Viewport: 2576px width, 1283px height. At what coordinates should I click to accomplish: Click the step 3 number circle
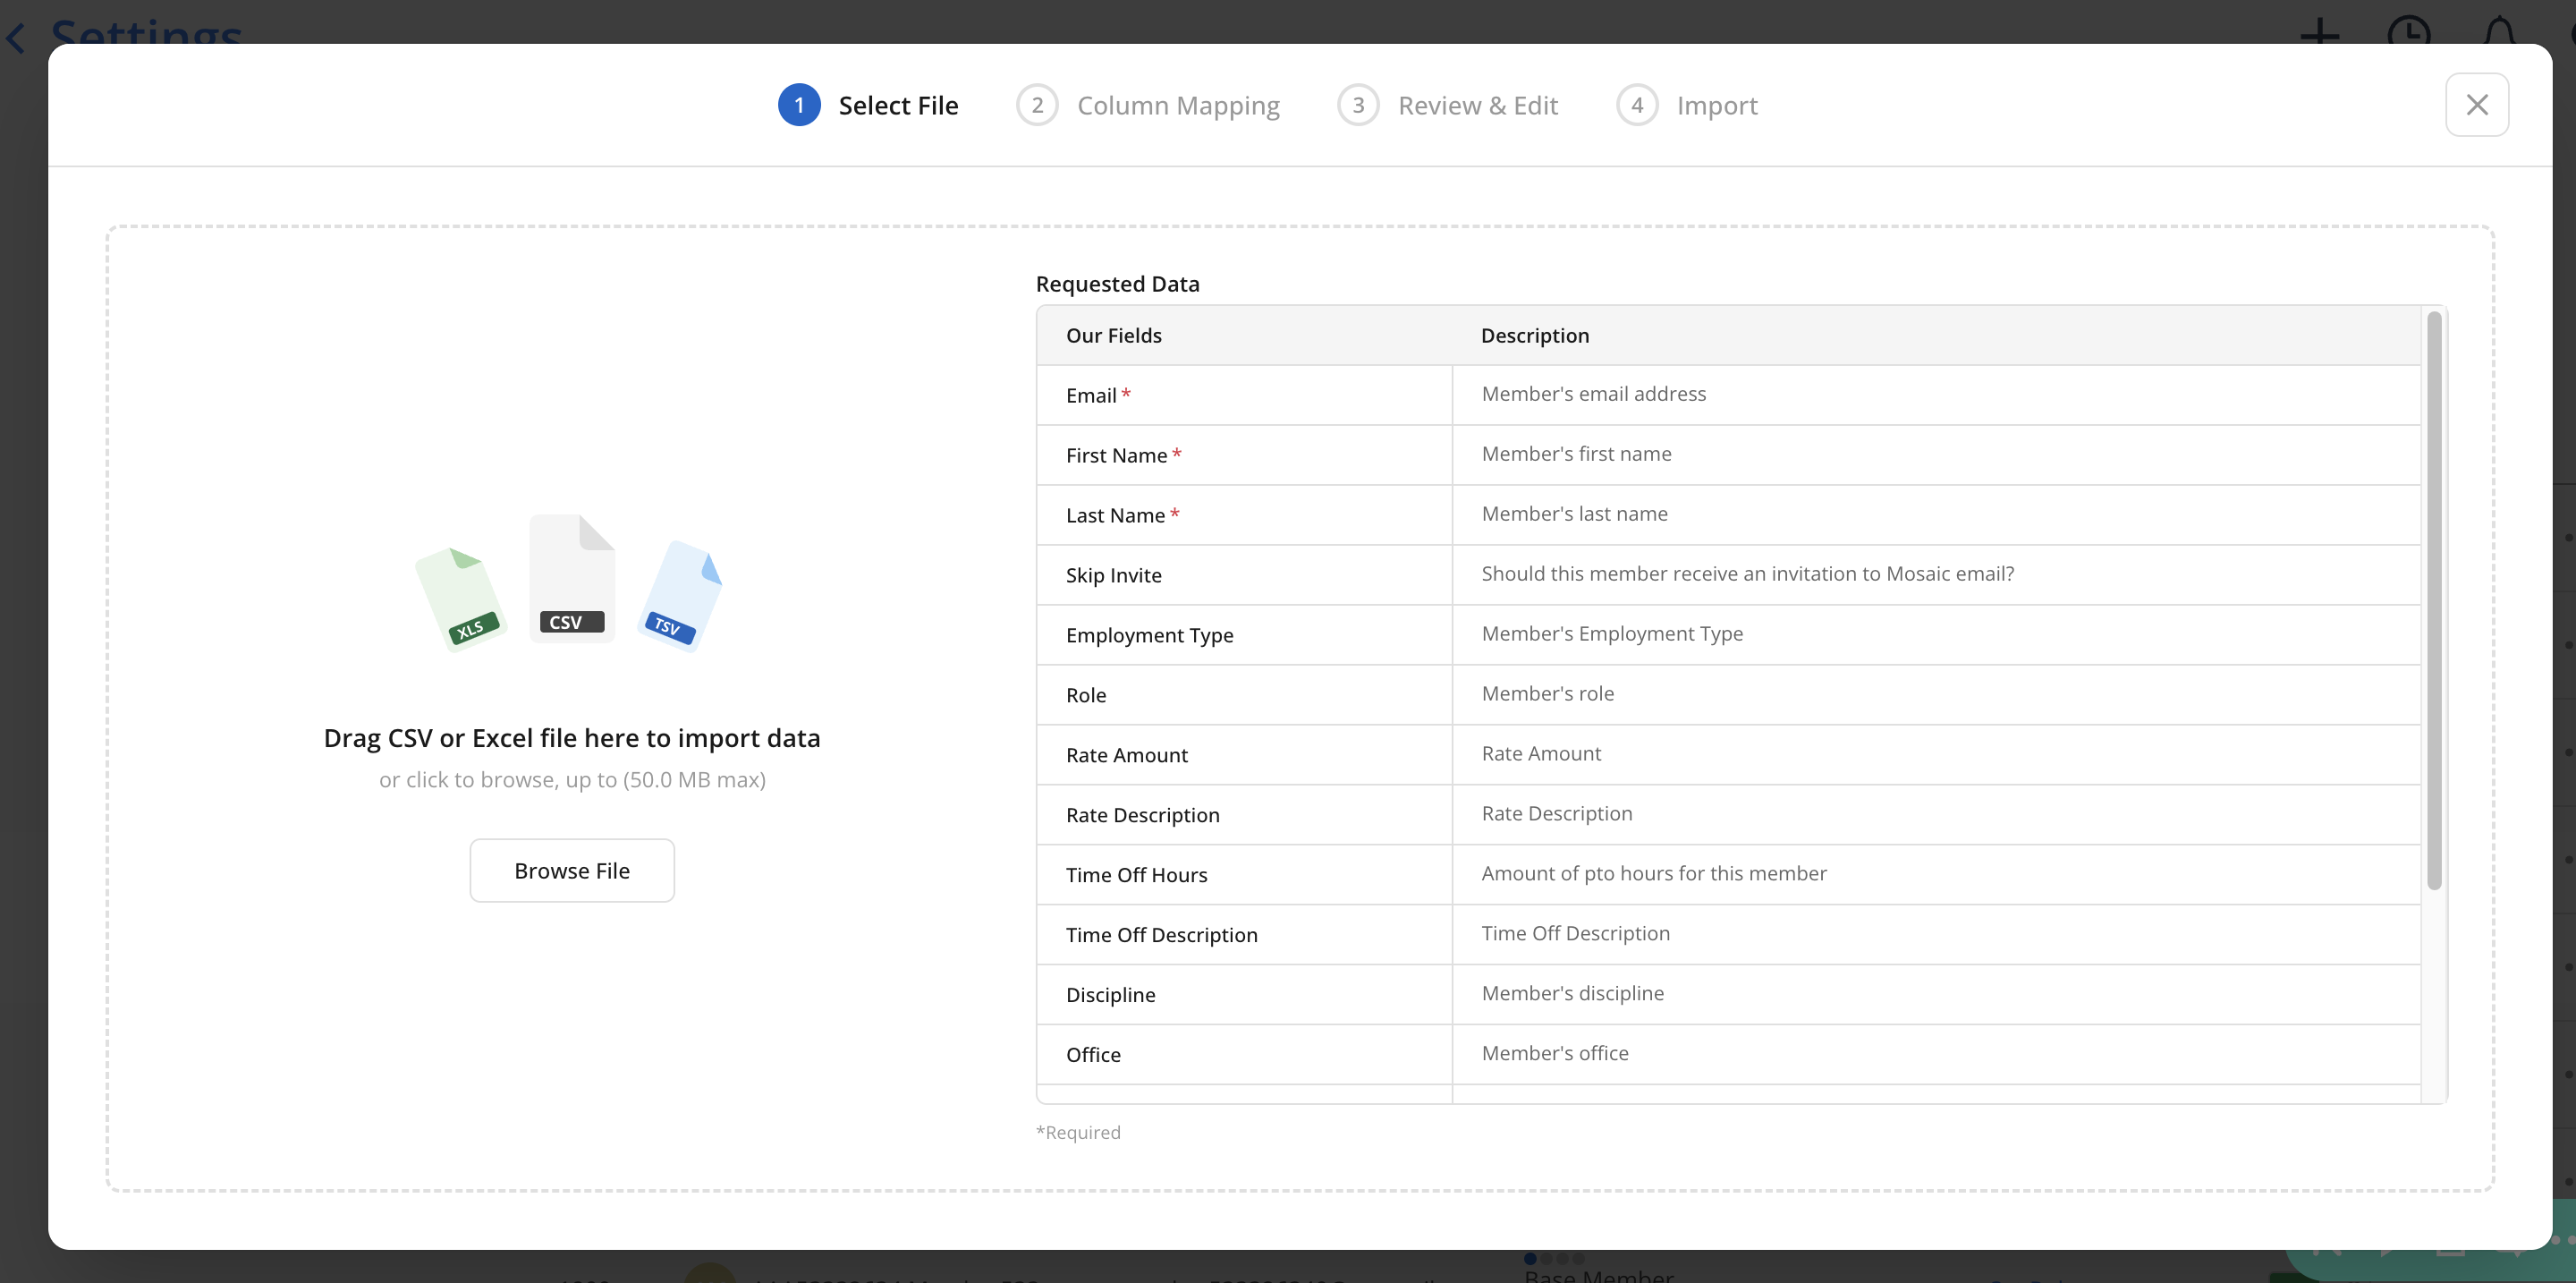(1358, 105)
